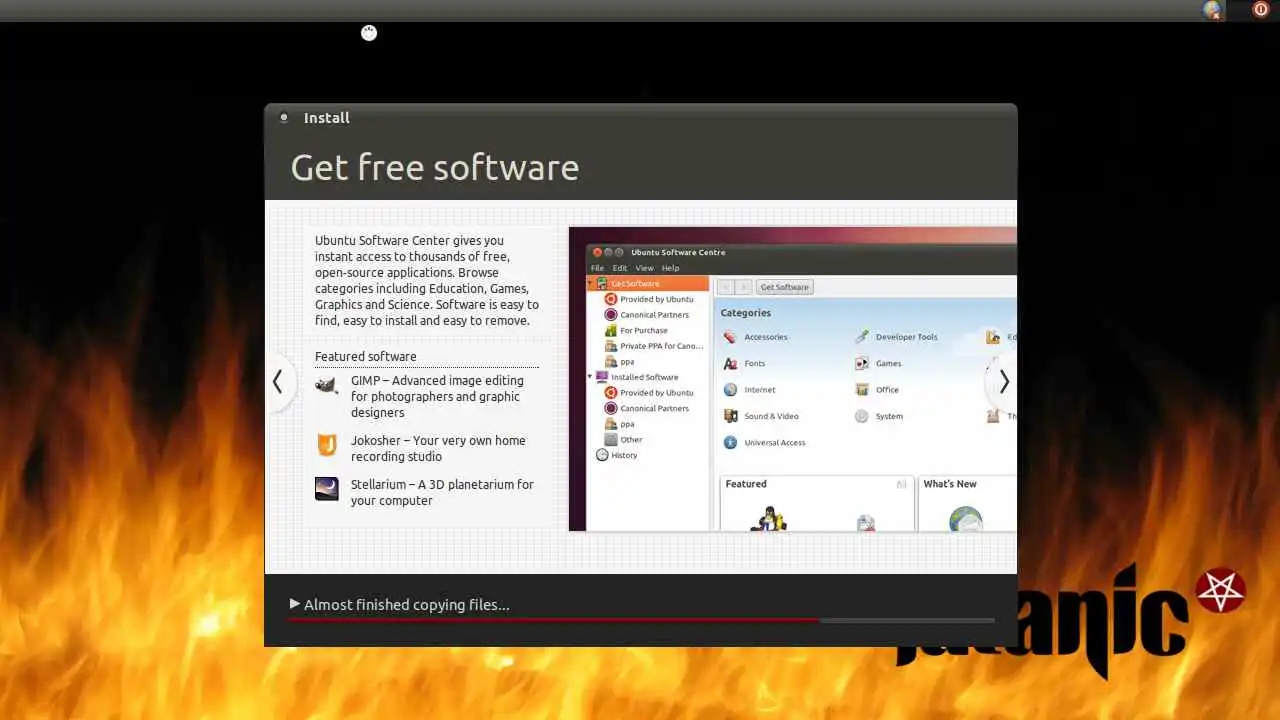
Task: Open the network indicator in top panel
Action: [x=1212, y=10]
